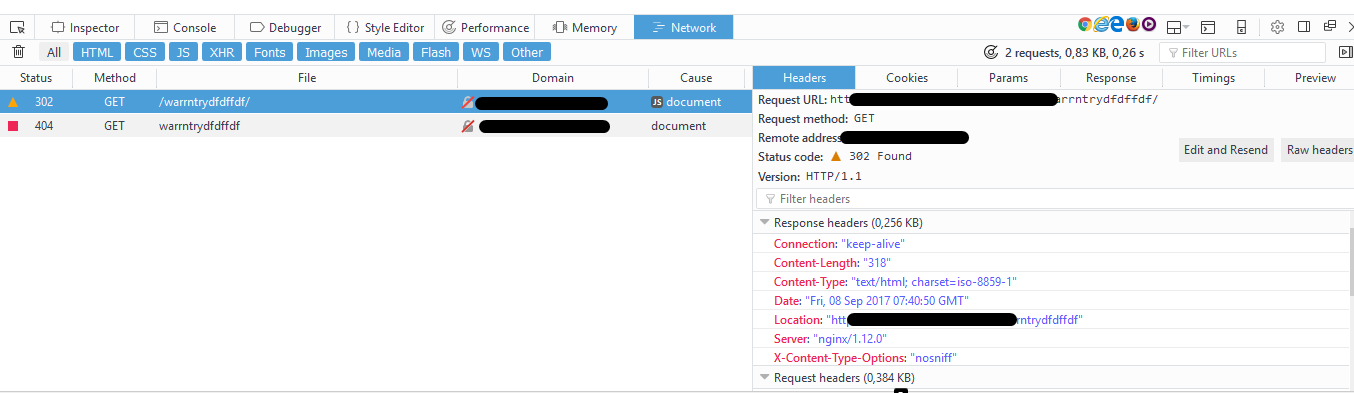Toggle responsive design mode icon
The image size is (1354, 393).
[x=1241, y=27]
